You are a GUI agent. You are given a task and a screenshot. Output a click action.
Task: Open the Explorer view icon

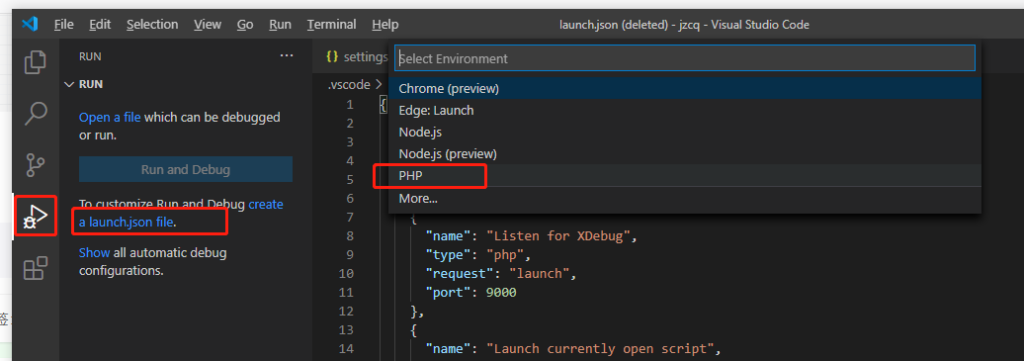tap(35, 62)
